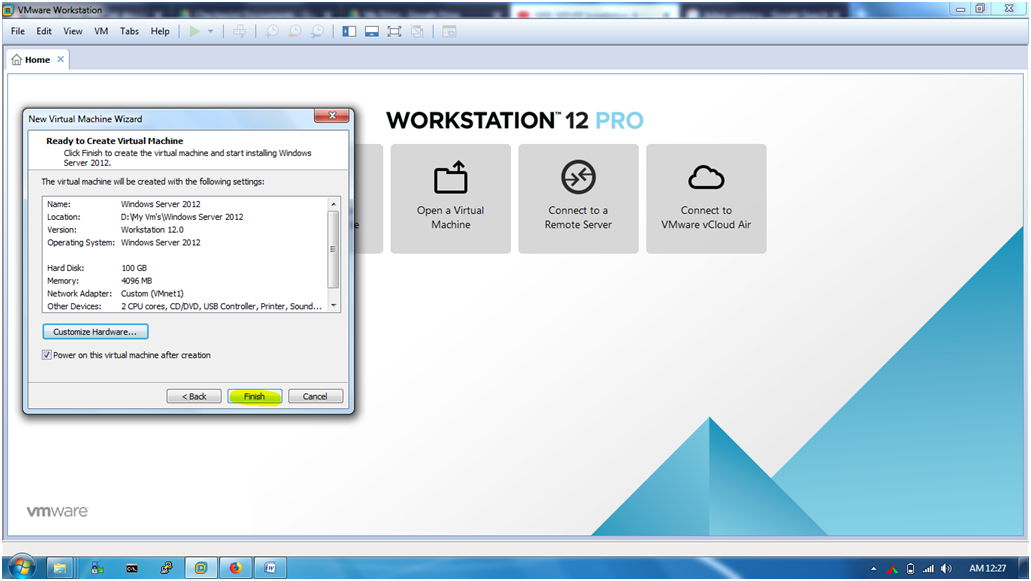Open Microsoft Word from the taskbar
Image resolution: width=1031 pixels, height=581 pixels.
coord(270,568)
